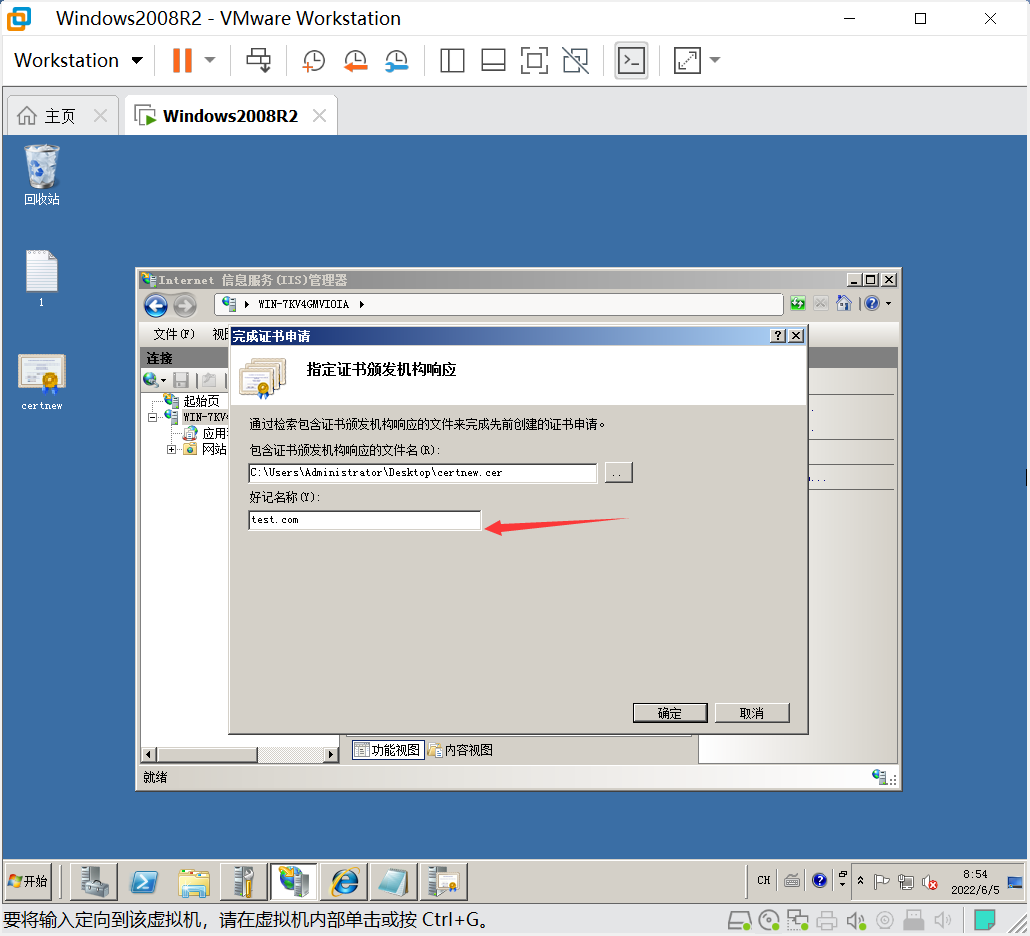Click the browse (...) button for certificate file

[617, 473]
